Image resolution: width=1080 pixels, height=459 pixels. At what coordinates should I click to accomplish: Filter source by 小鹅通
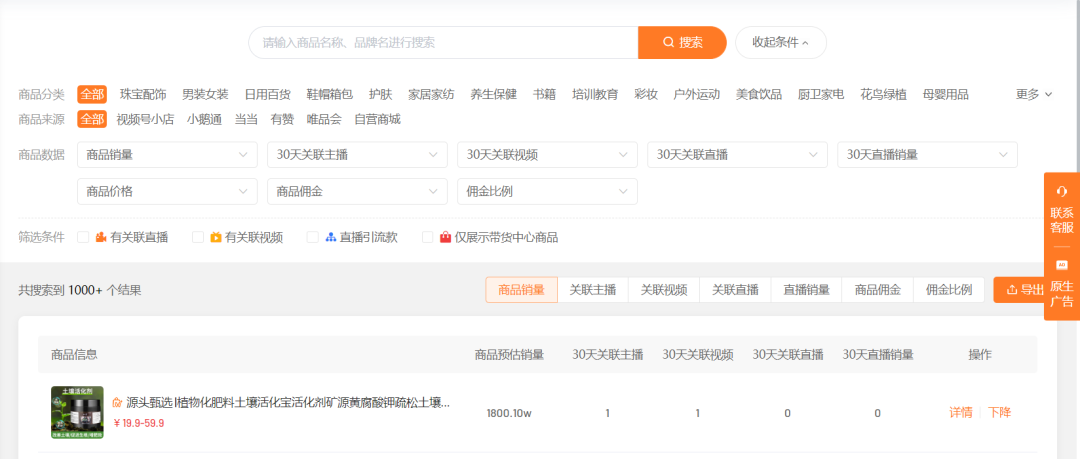click(204, 119)
